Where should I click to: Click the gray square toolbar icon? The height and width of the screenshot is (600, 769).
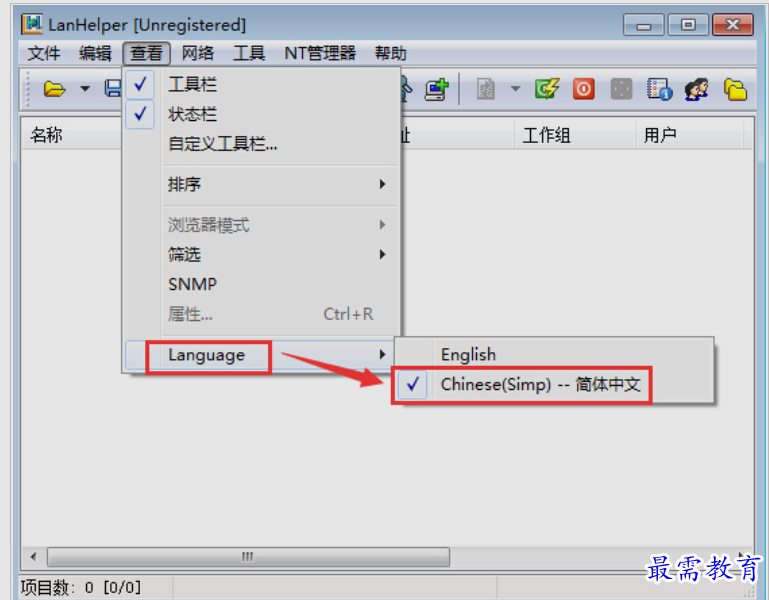coord(621,89)
